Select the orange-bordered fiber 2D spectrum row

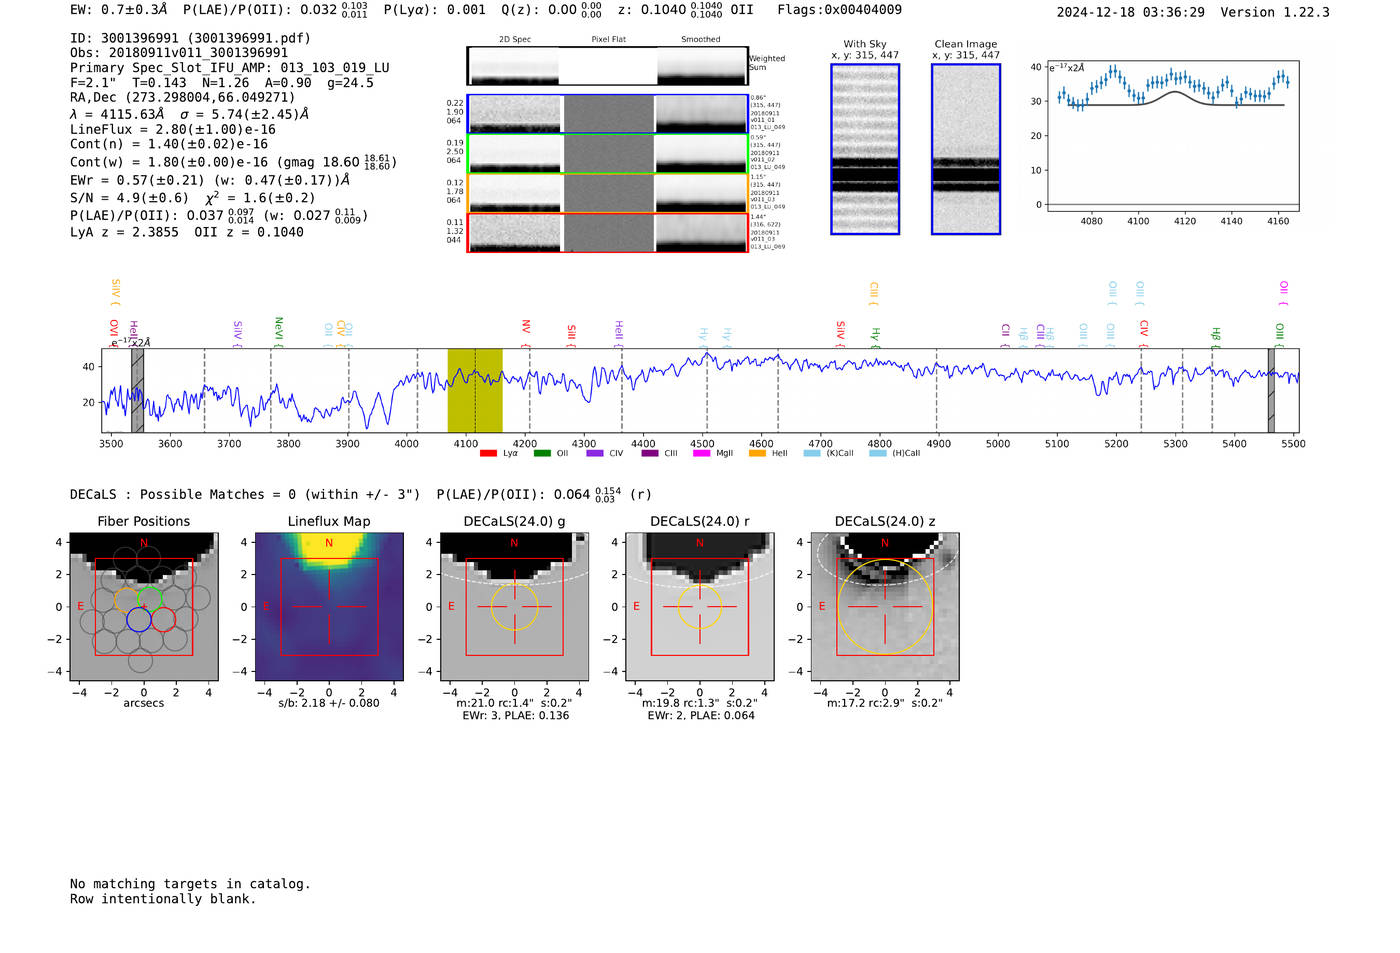[x=607, y=193]
